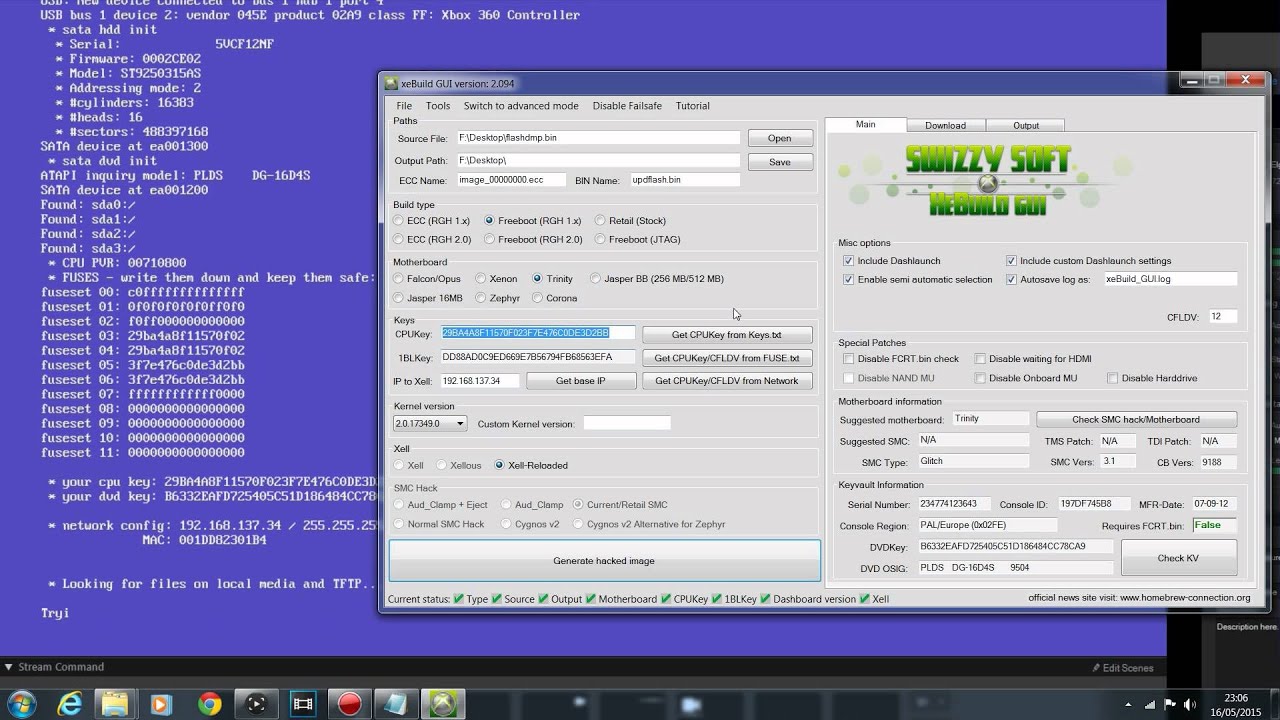1280x720 pixels.
Task: Open the Windows Start menu
Action: [21, 703]
